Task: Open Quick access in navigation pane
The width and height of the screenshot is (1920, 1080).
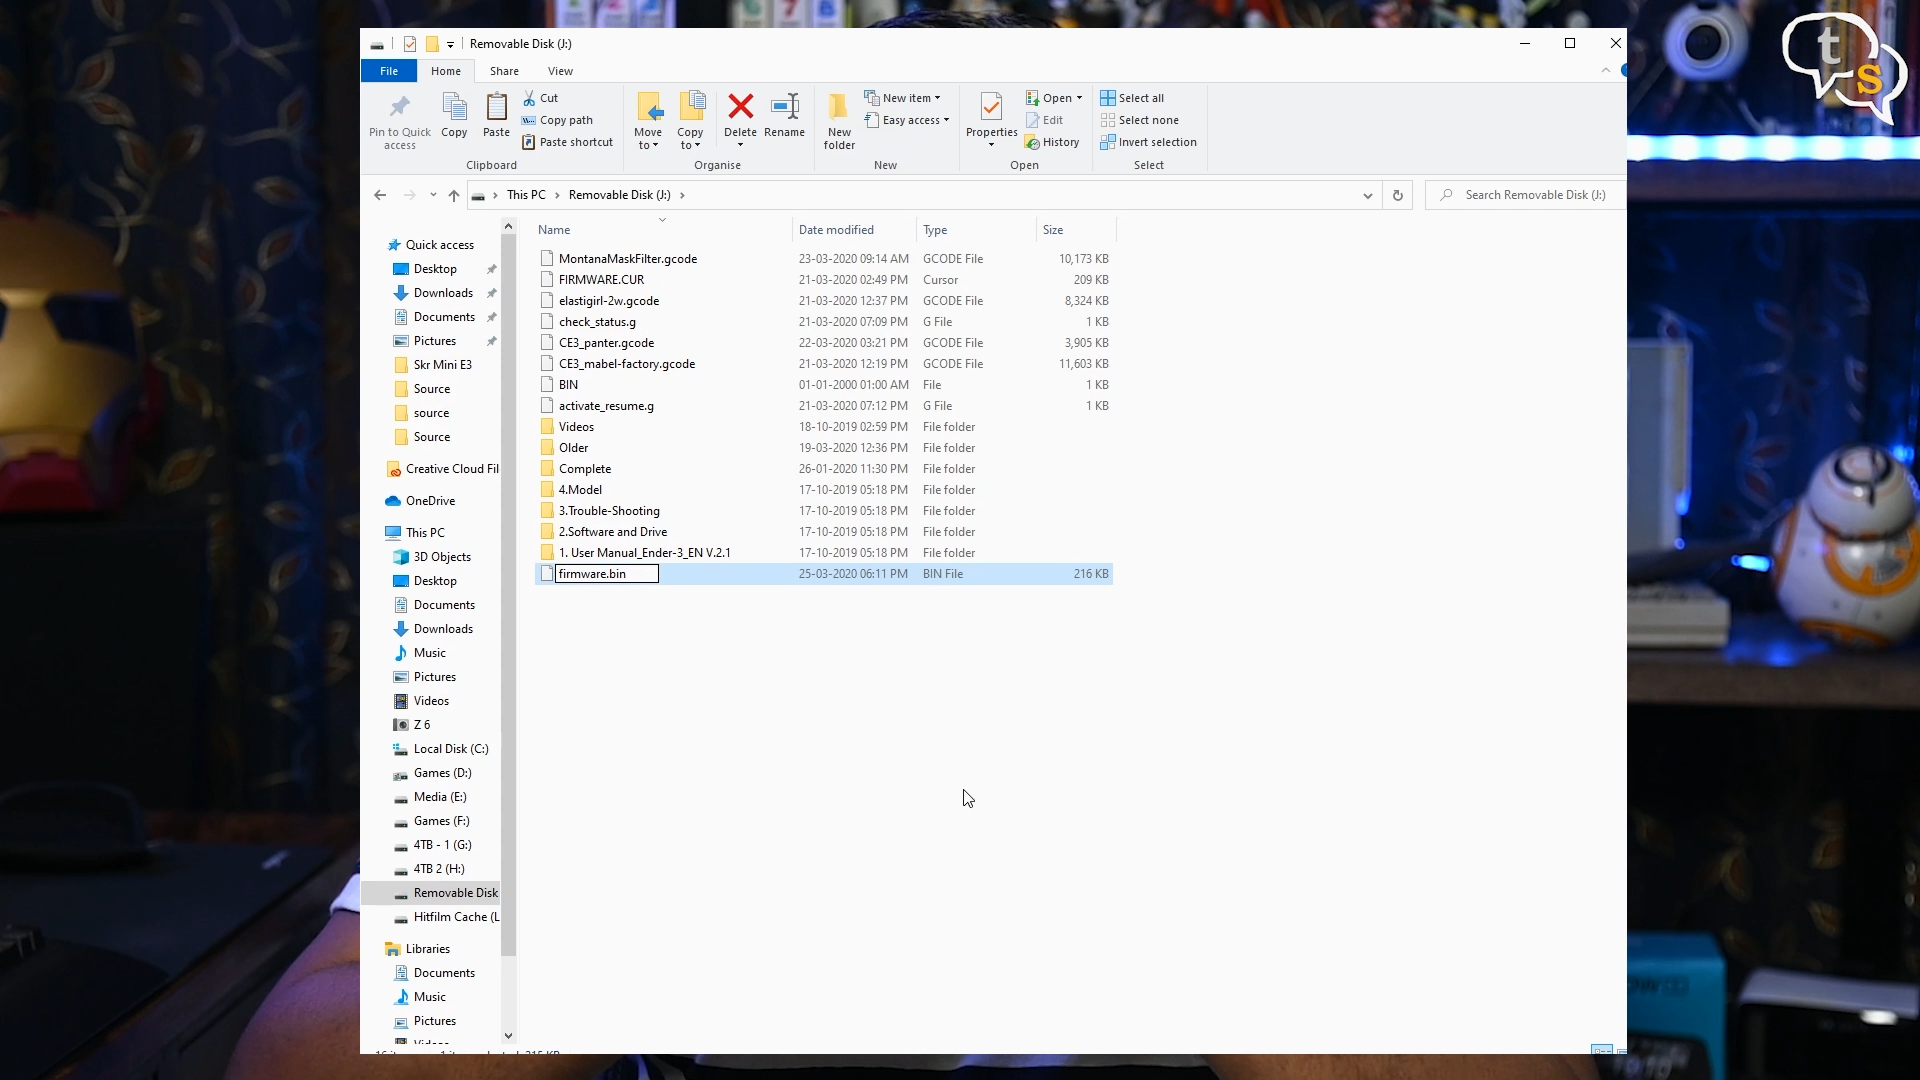Action: (439, 245)
